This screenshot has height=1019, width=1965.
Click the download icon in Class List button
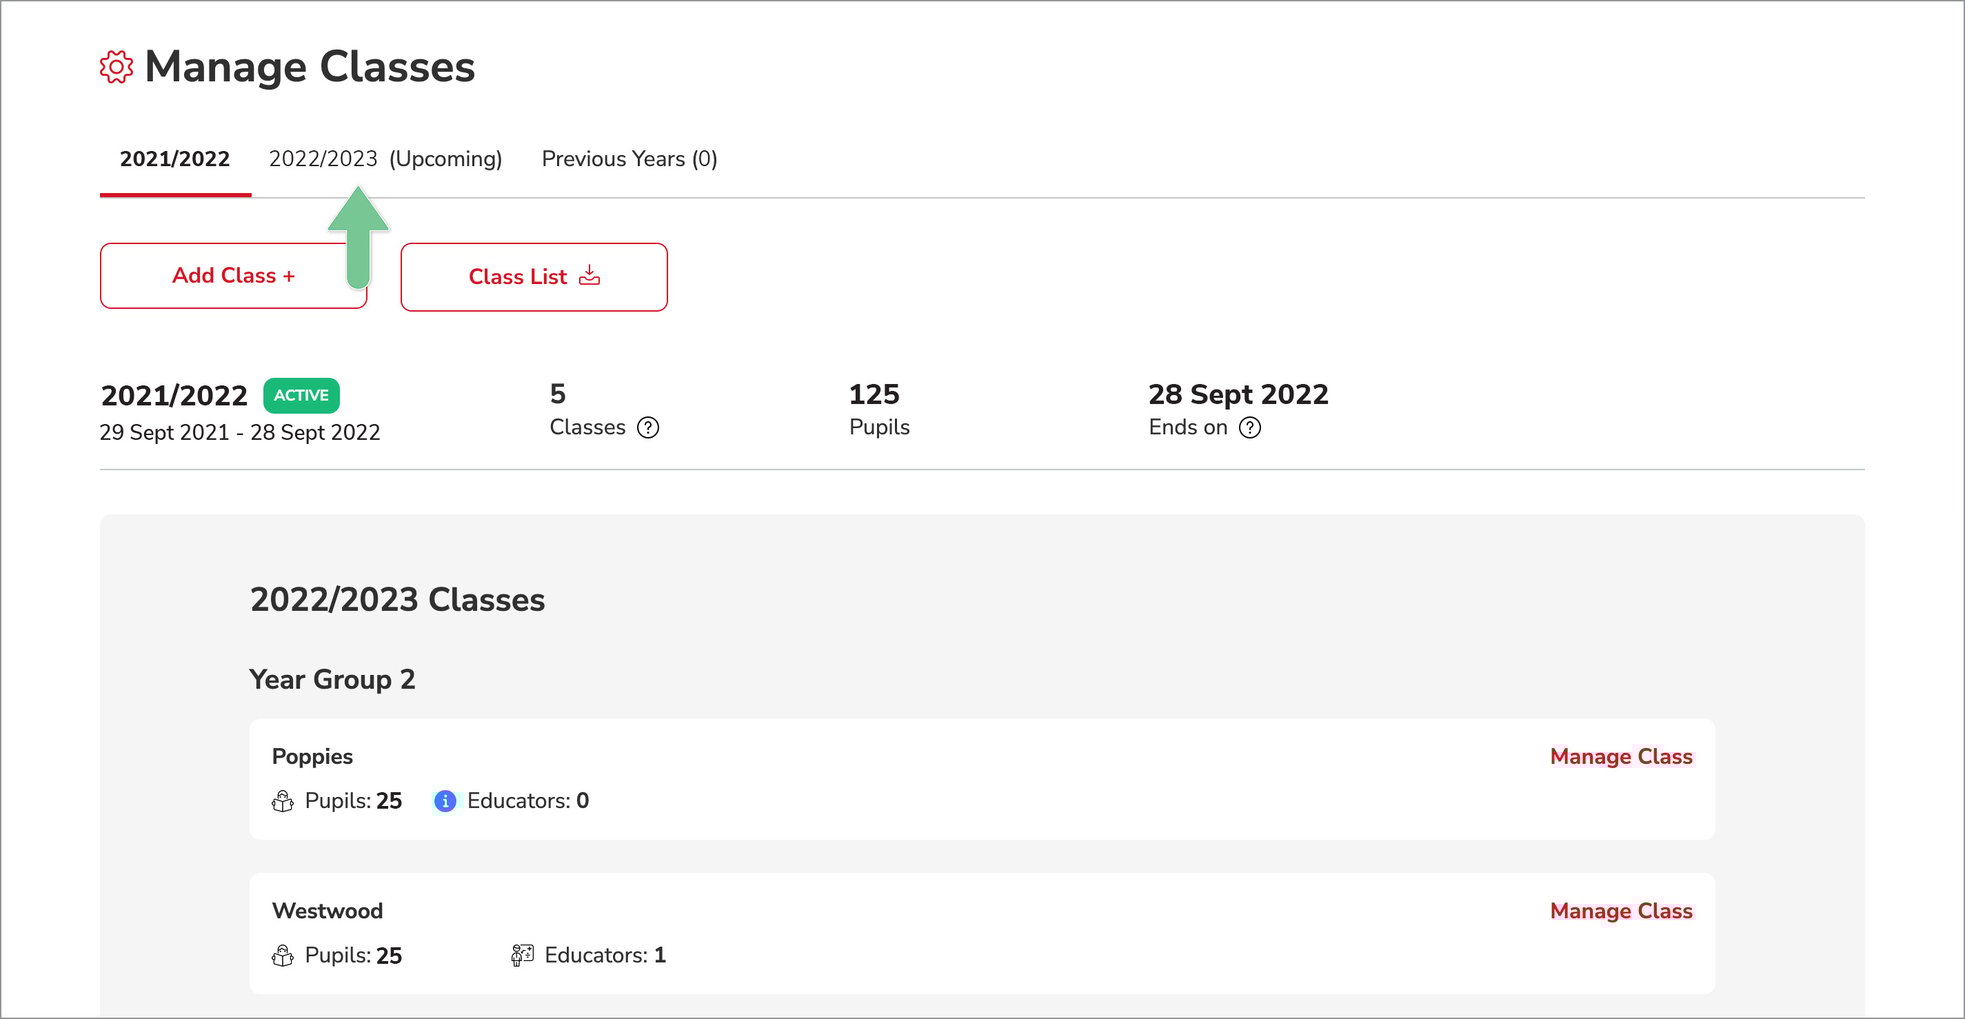tap(590, 276)
